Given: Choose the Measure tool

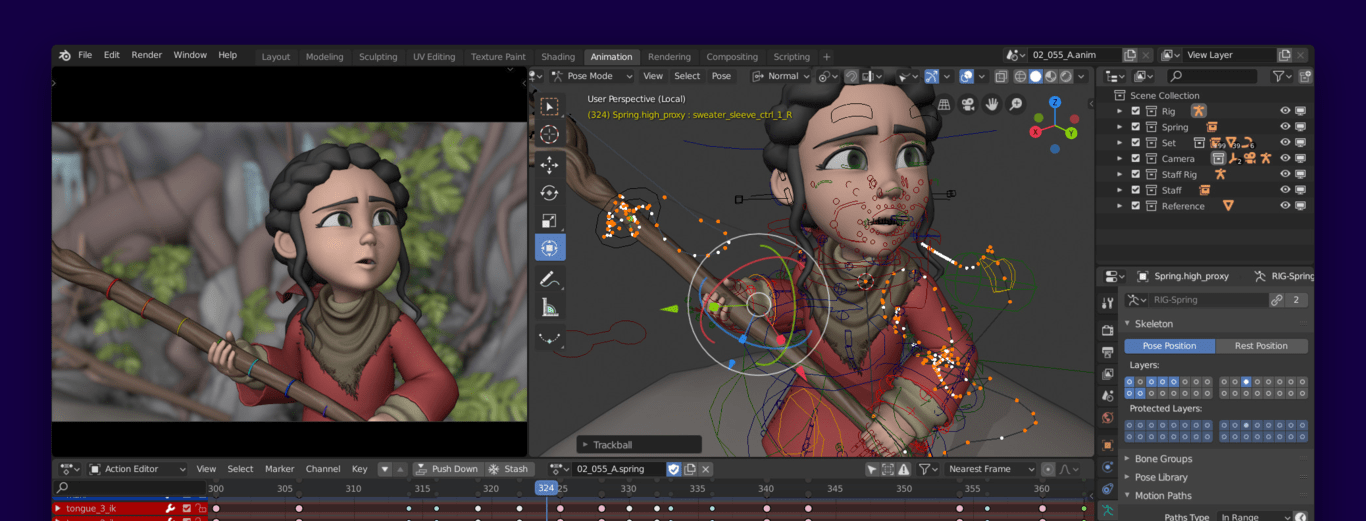Looking at the screenshot, I should [550, 307].
